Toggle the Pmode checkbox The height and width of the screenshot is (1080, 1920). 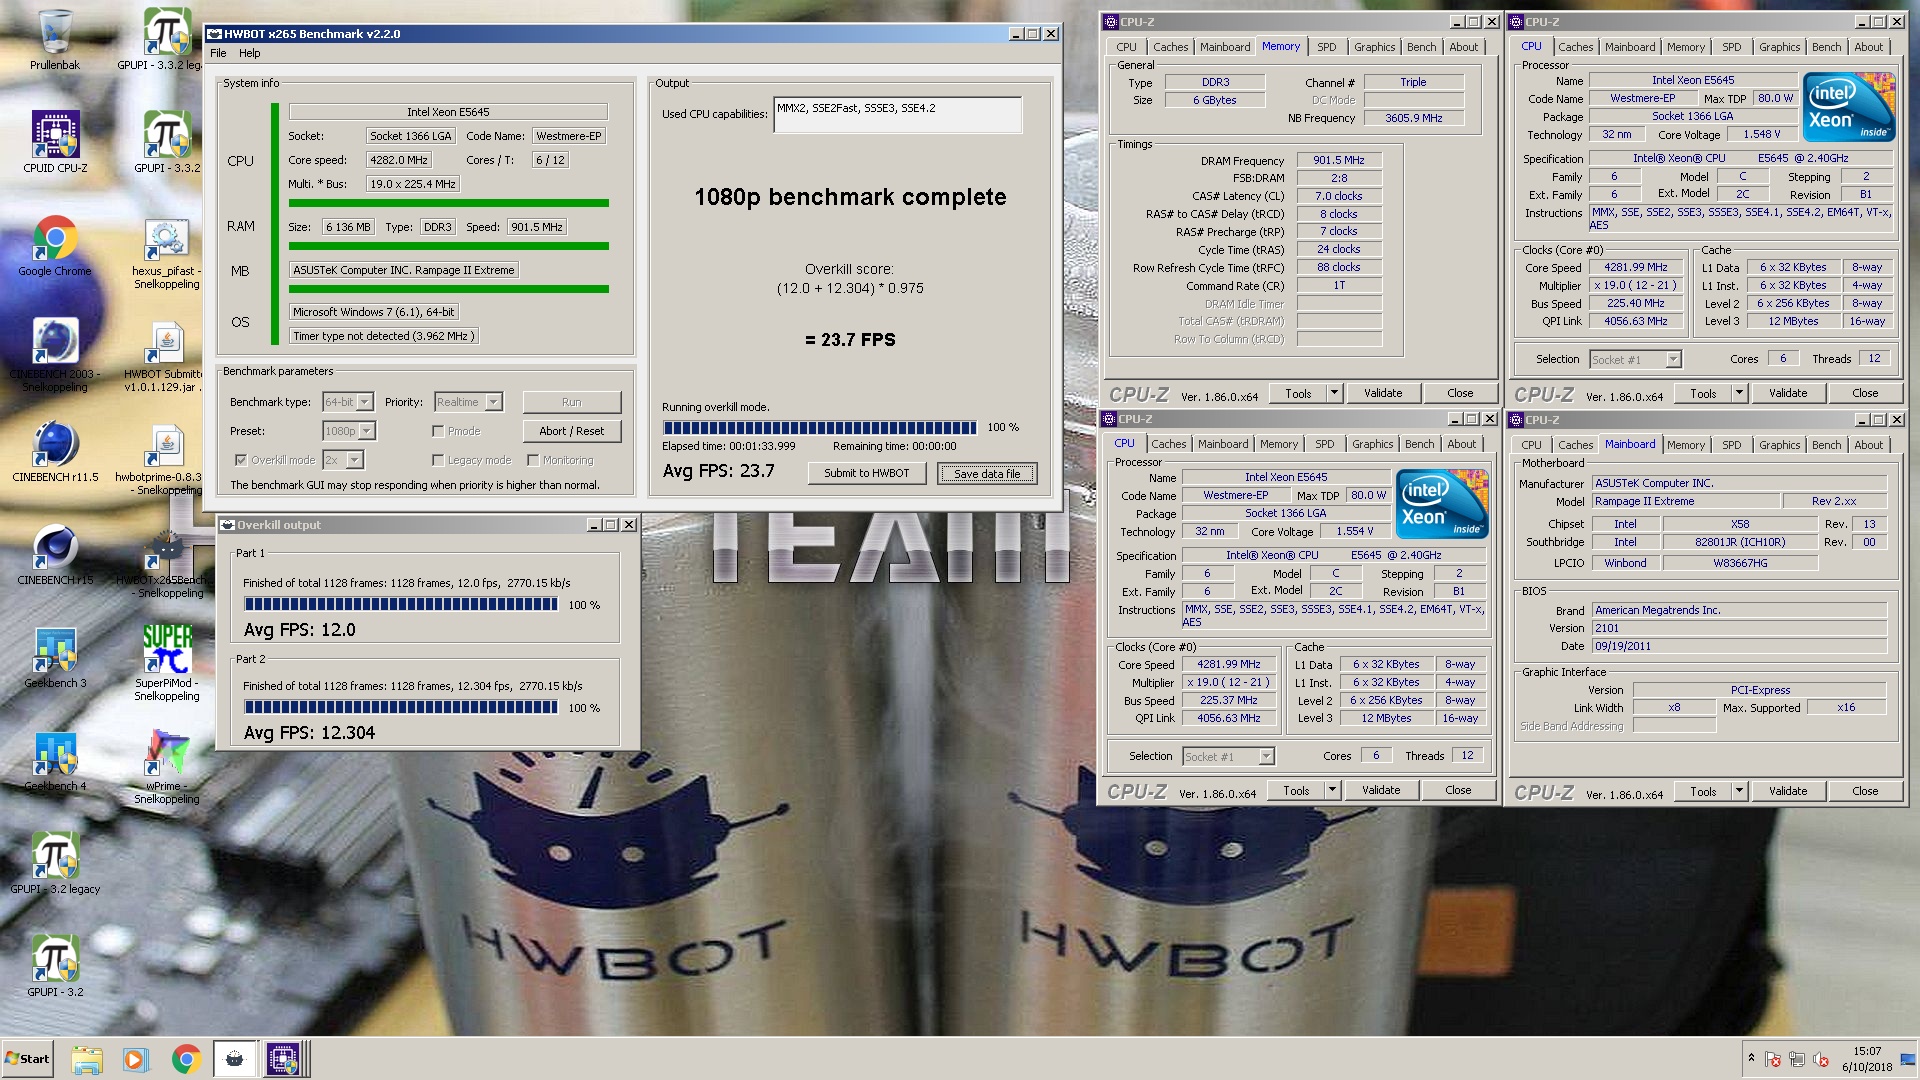pos(438,431)
